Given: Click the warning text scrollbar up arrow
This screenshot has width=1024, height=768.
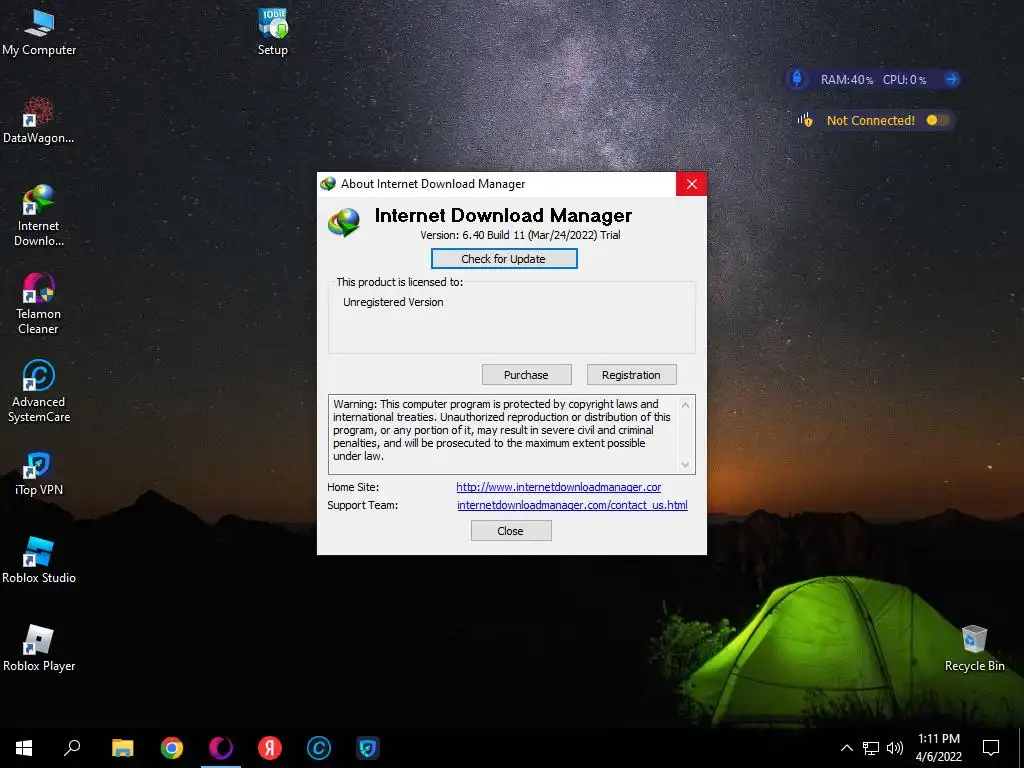Looking at the screenshot, I should [685, 405].
